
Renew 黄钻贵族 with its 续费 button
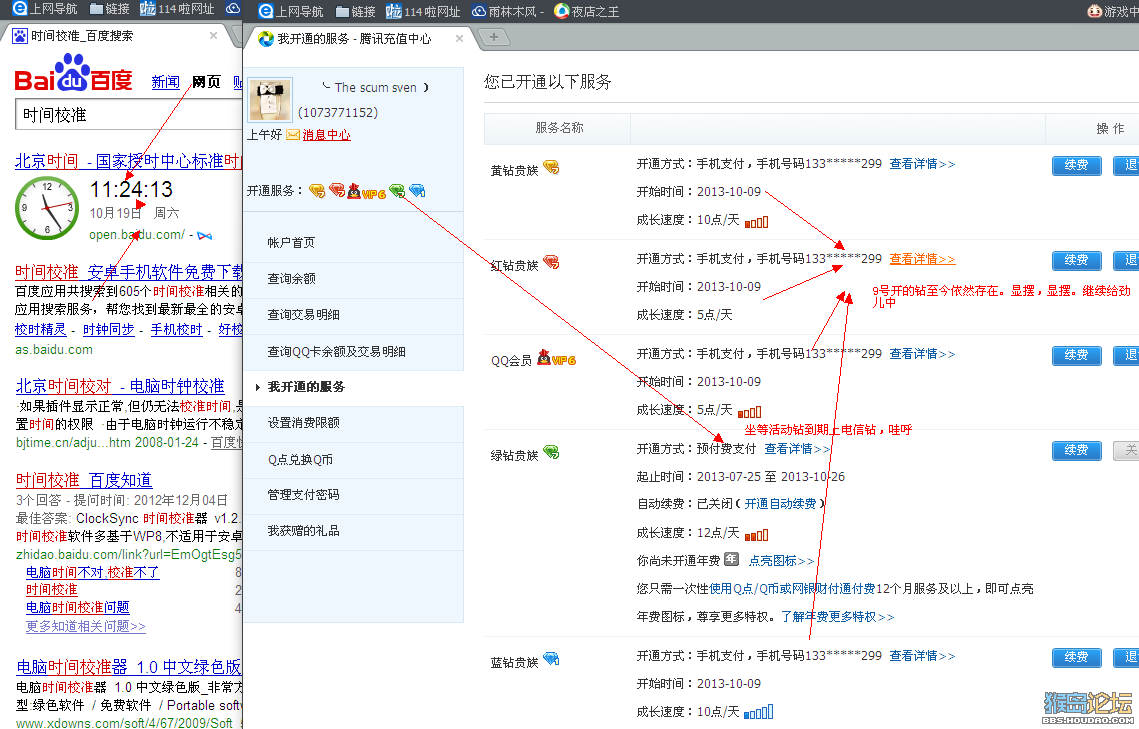[x=1077, y=166]
